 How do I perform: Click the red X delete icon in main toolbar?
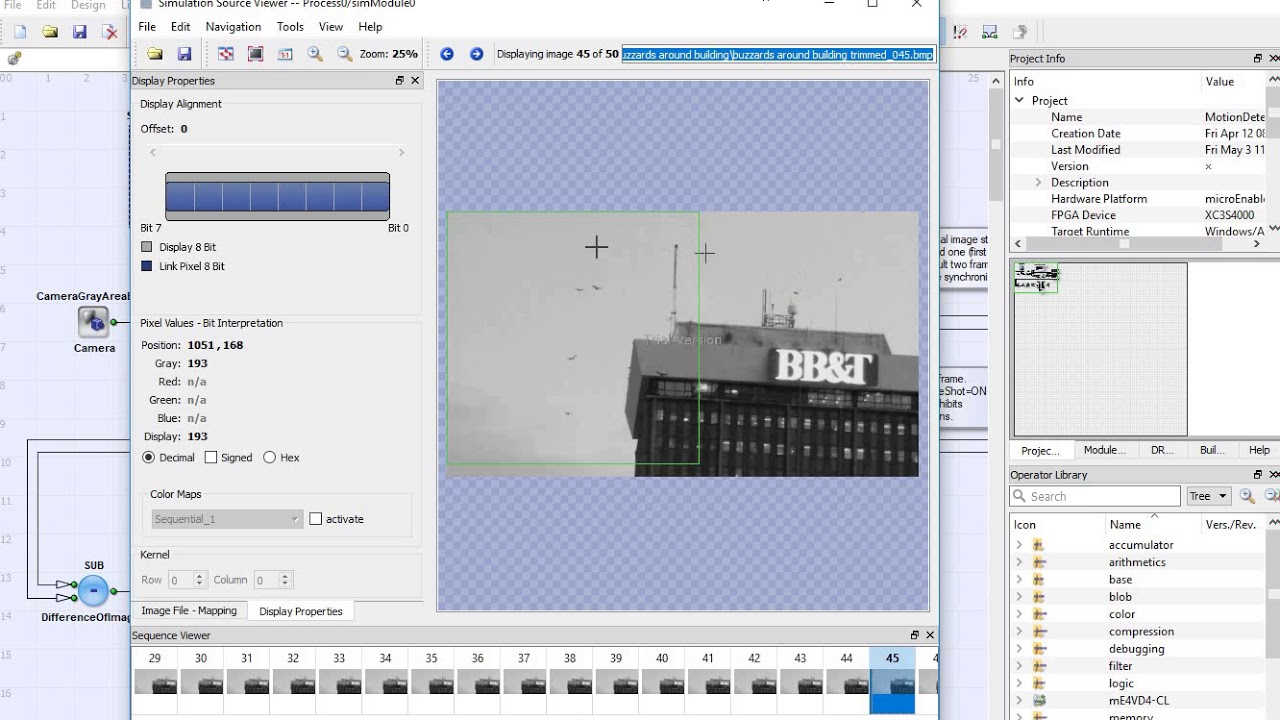110,32
